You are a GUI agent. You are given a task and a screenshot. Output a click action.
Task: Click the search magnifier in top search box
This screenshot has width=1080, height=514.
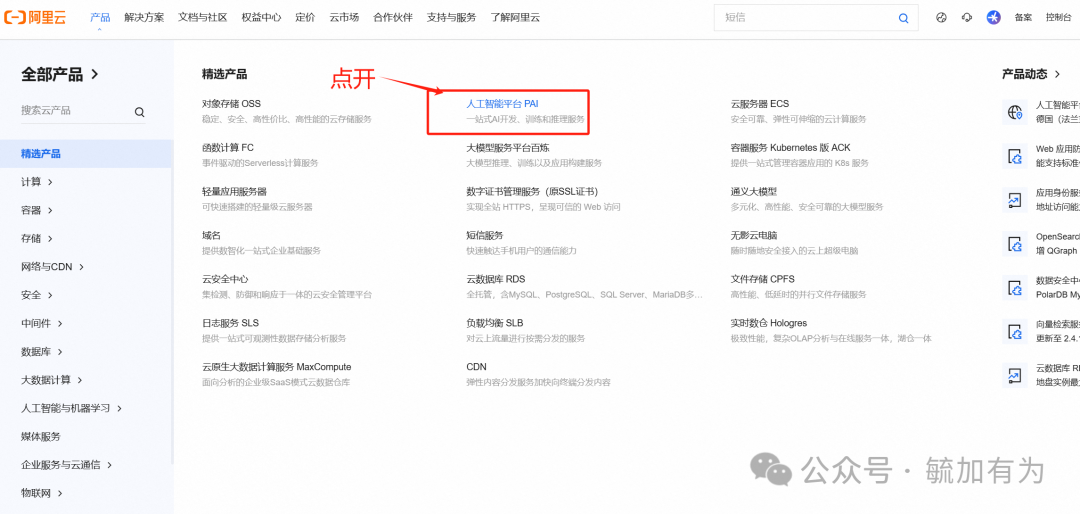click(904, 19)
